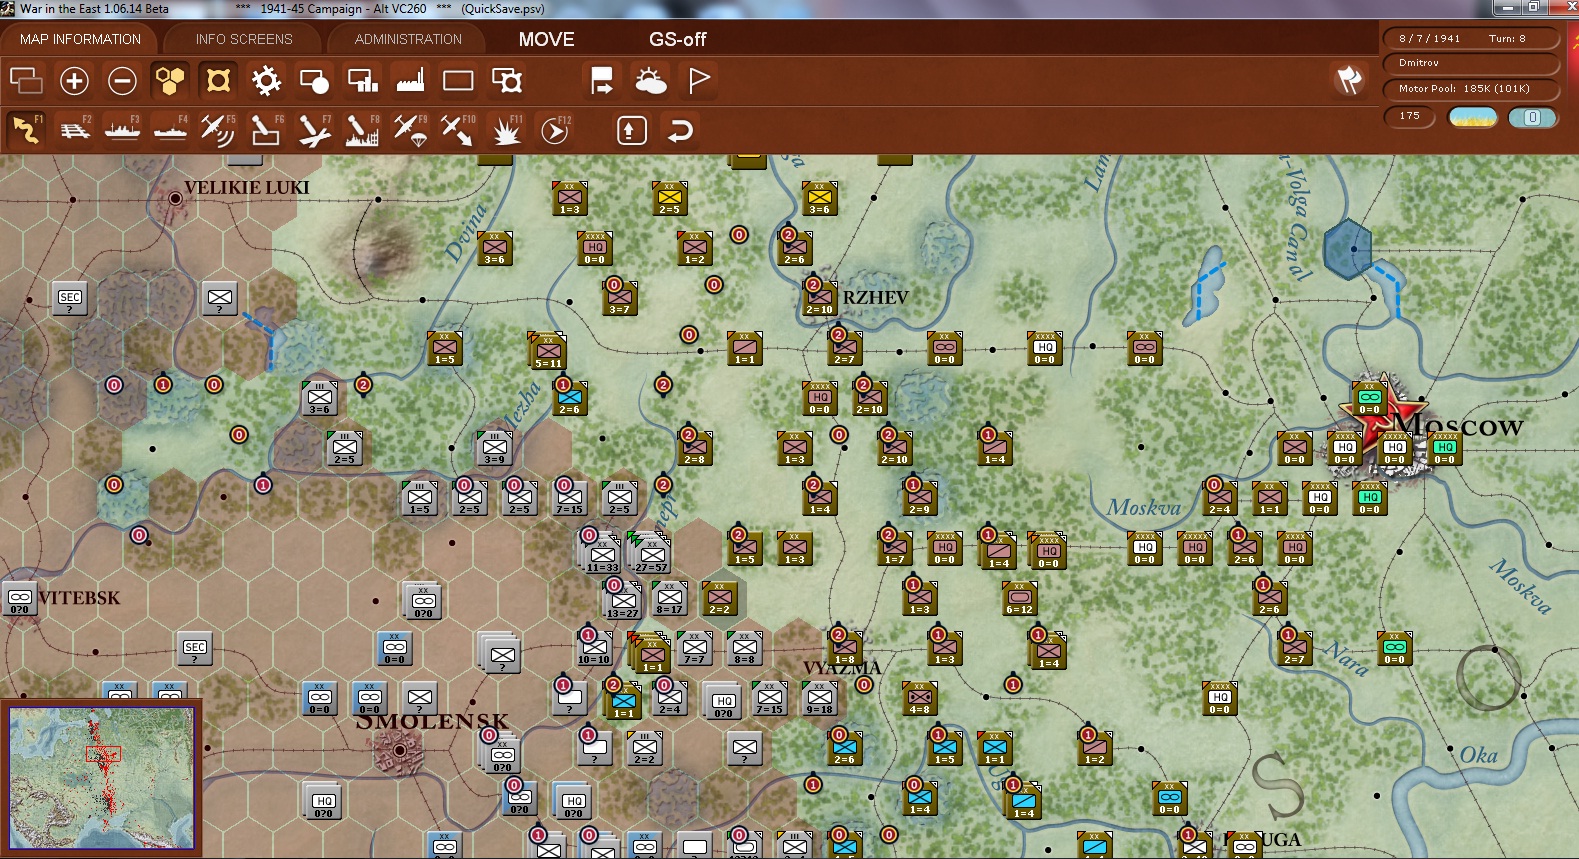Image resolution: width=1579 pixels, height=859 pixels.
Task: Click the date and turn field
Action: point(1471,38)
